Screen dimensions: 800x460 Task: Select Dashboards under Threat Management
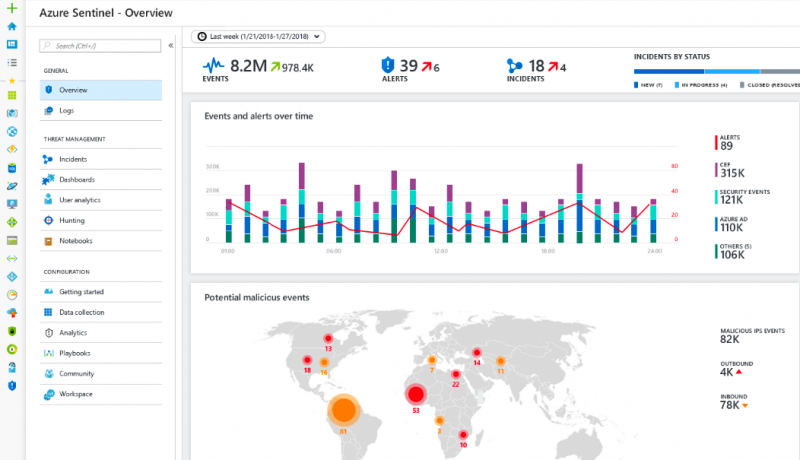click(x=77, y=180)
